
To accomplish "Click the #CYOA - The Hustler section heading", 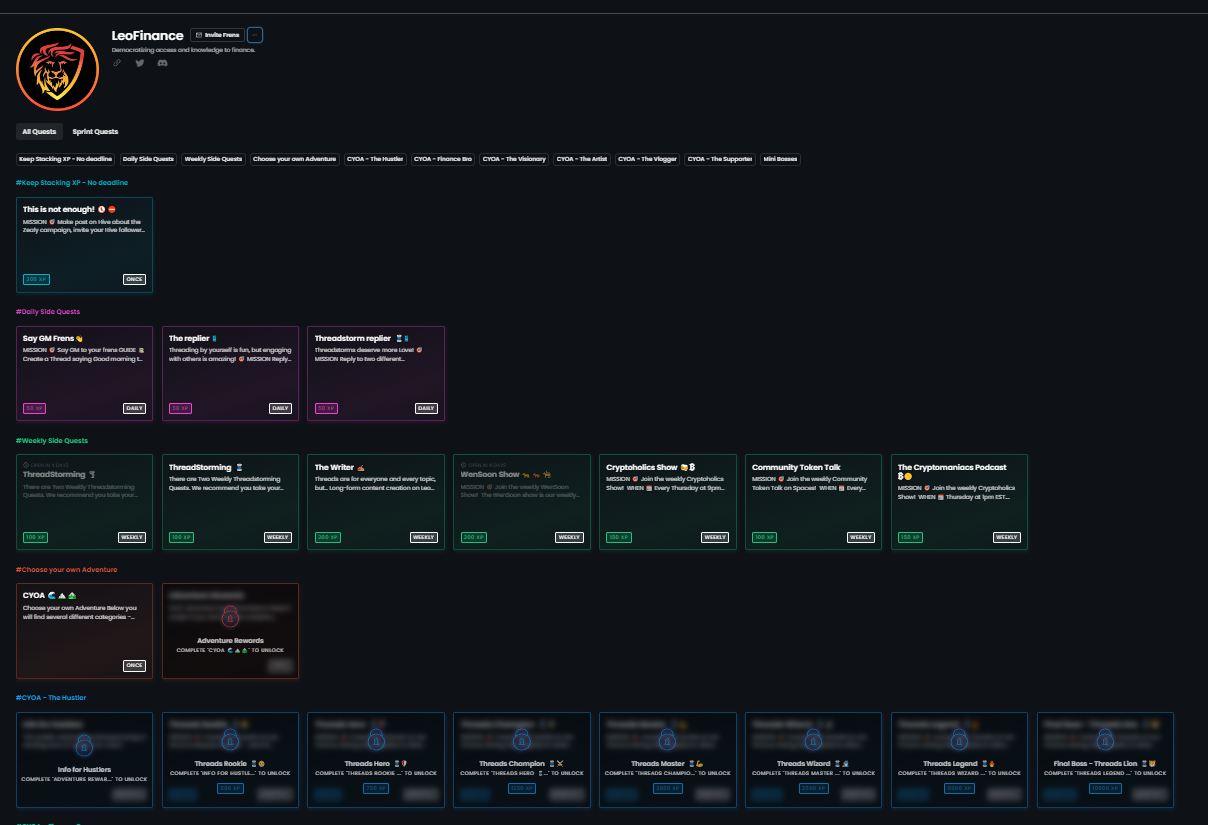I will tap(51, 697).
